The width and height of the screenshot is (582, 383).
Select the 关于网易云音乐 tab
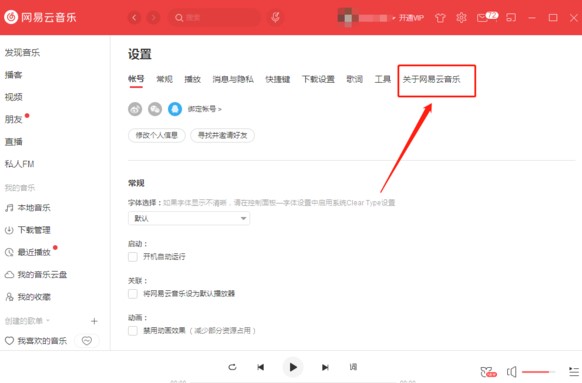point(431,79)
